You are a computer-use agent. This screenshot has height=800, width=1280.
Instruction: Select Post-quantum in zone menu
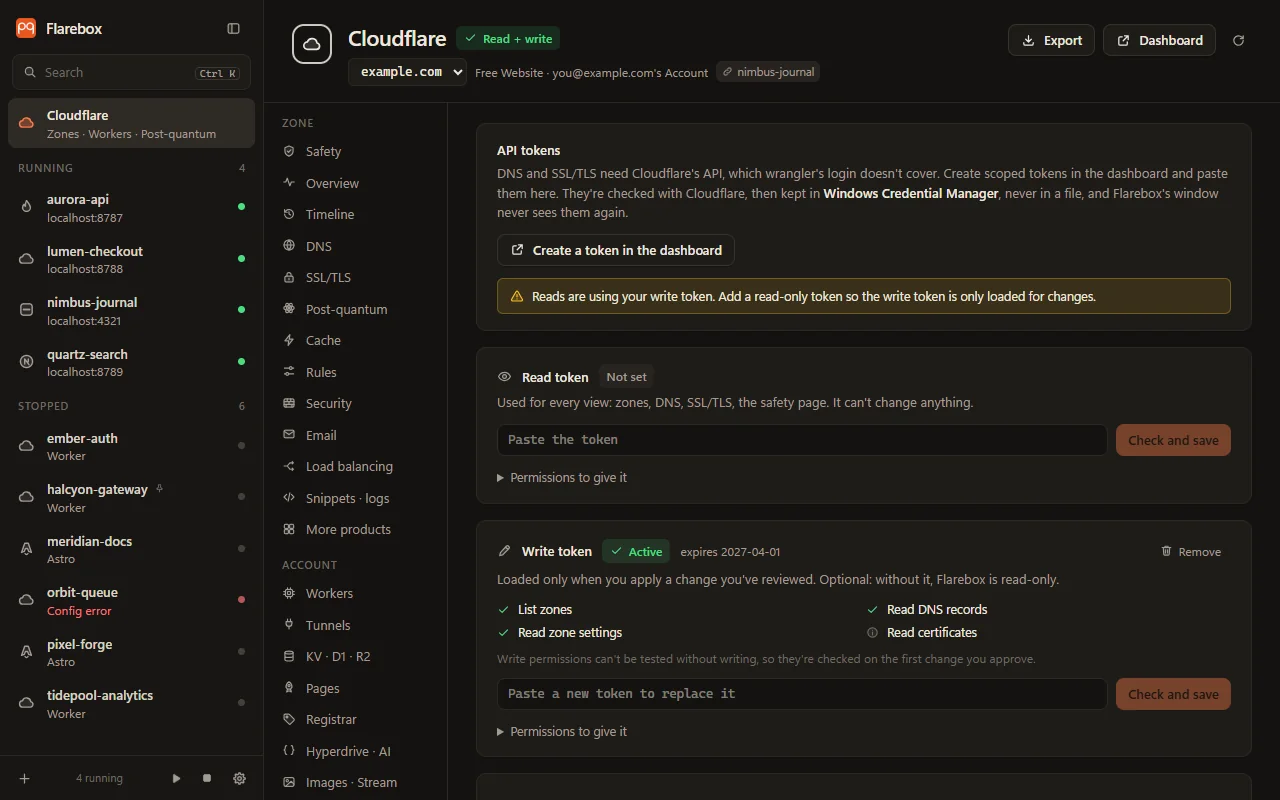point(358,309)
